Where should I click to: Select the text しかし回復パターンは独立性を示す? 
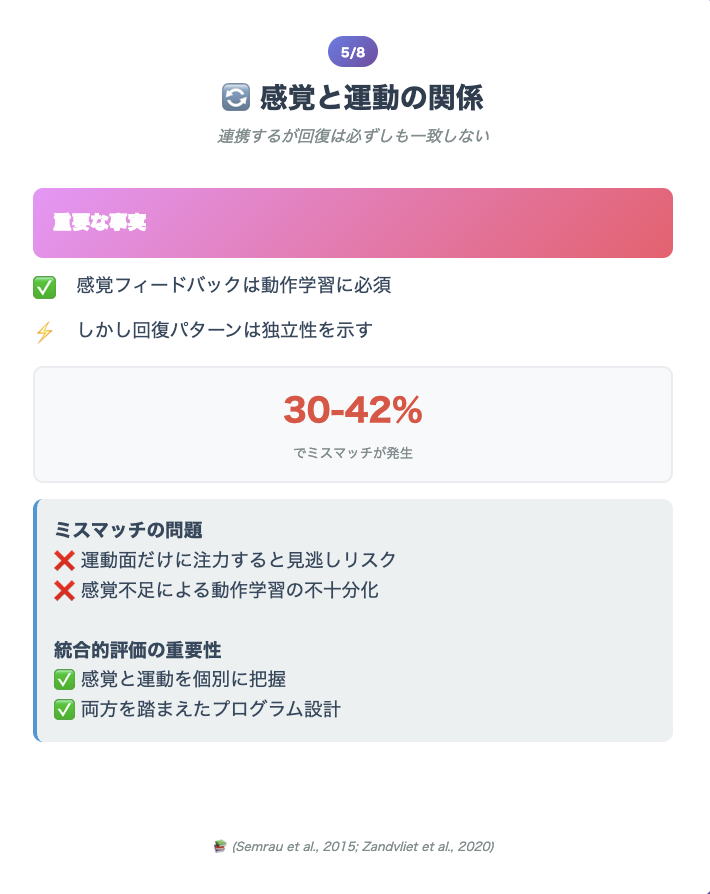[225, 330]
